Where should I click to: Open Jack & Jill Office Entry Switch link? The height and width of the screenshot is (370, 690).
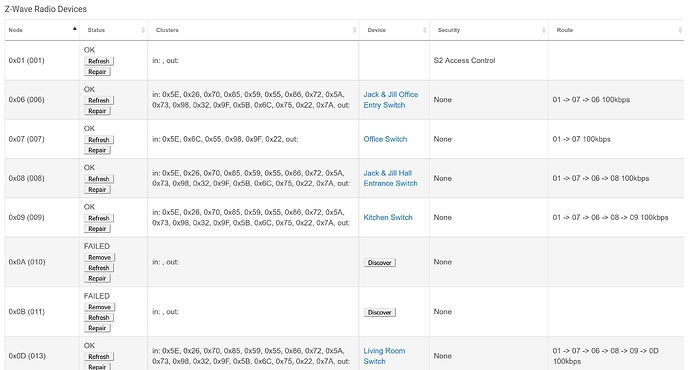point(391,100)
